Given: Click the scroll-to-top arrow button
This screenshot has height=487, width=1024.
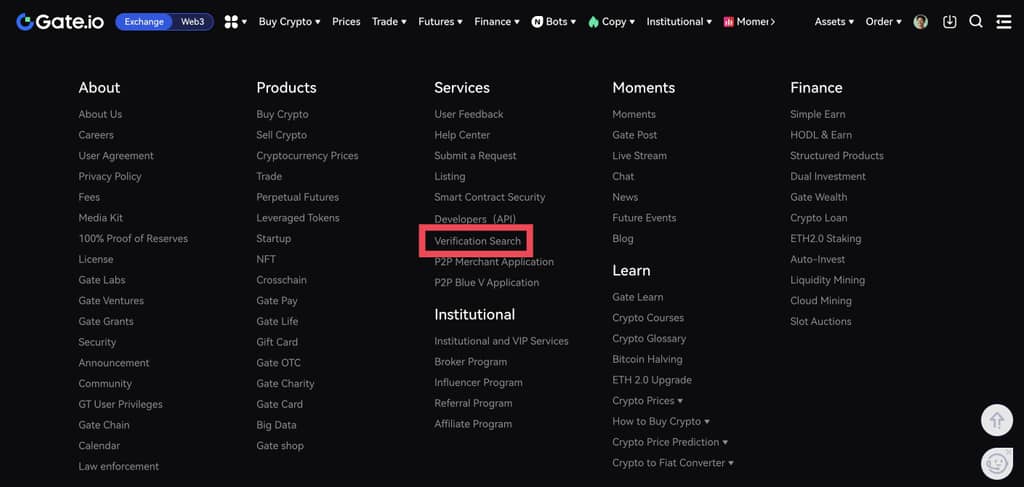Looking at the screenshot, I should (996, 420).
